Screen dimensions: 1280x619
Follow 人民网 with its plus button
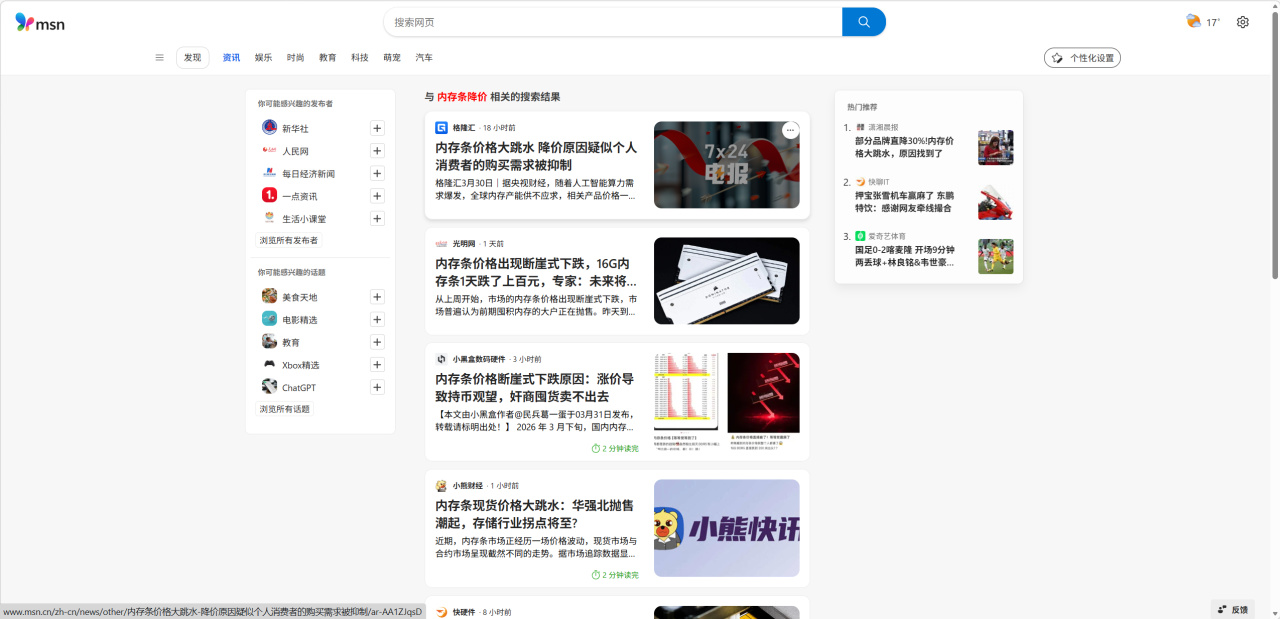pos(377,151)
